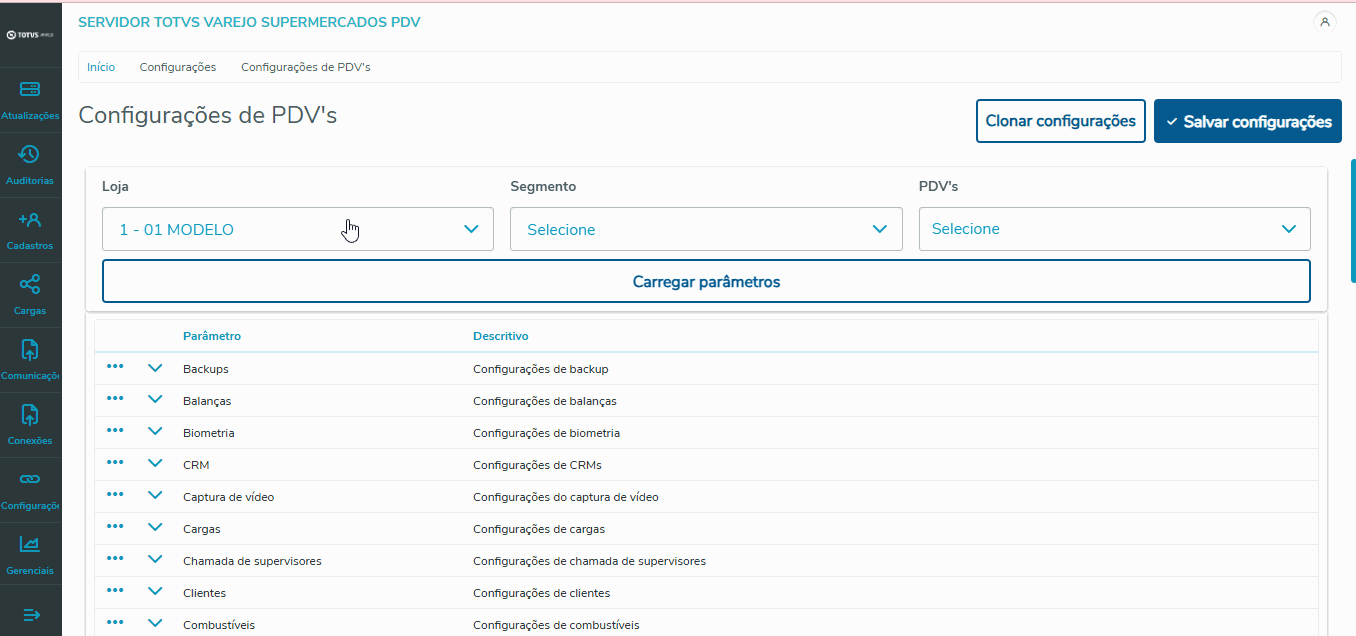1356x636 pixels.
Task: Expand the Balanças parameter row
Action: (x=155, y=400)
